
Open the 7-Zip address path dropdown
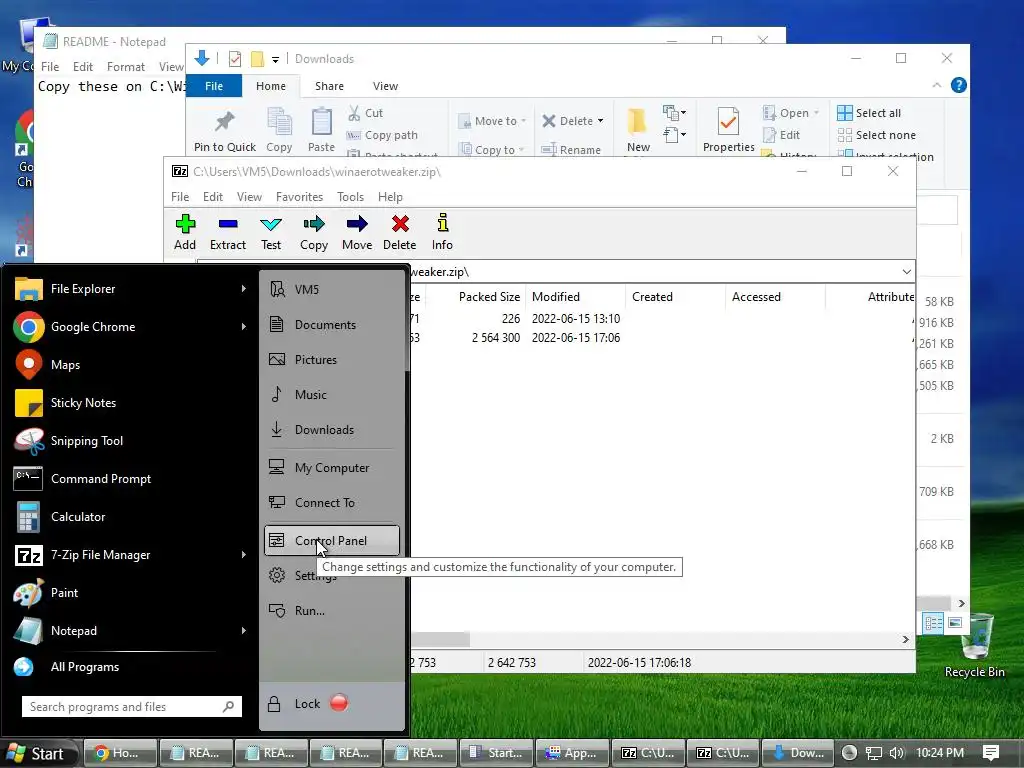pos(906,272)
